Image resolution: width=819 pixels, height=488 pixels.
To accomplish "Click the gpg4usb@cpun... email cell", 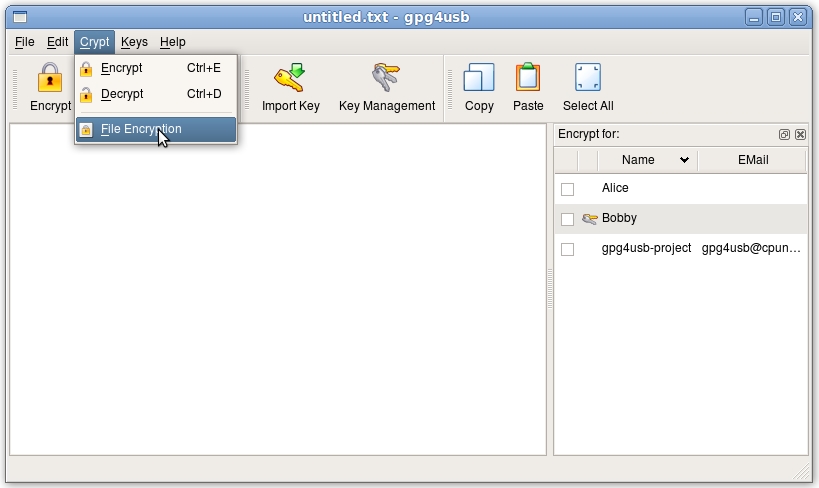I will click(751, 248).
